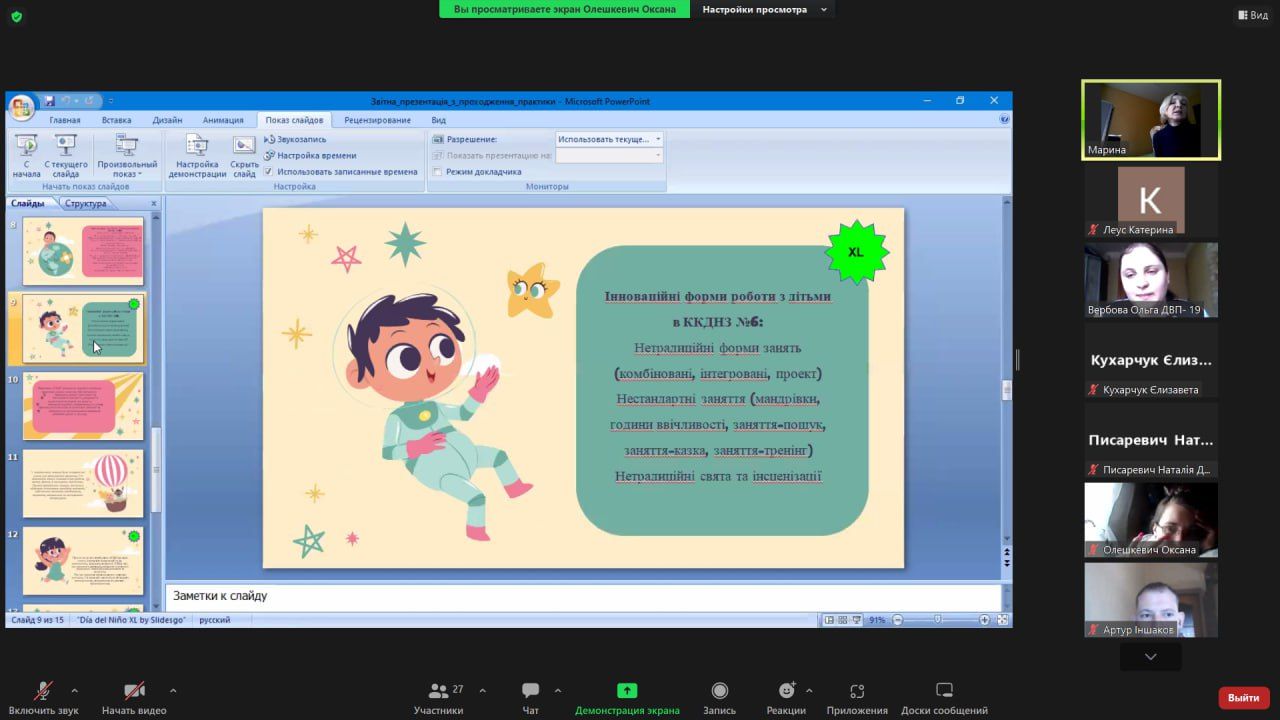Click the main slide vertical scrollbar
The height and width of the screenshot is (720, 1280).
(x=1007, y=390)
